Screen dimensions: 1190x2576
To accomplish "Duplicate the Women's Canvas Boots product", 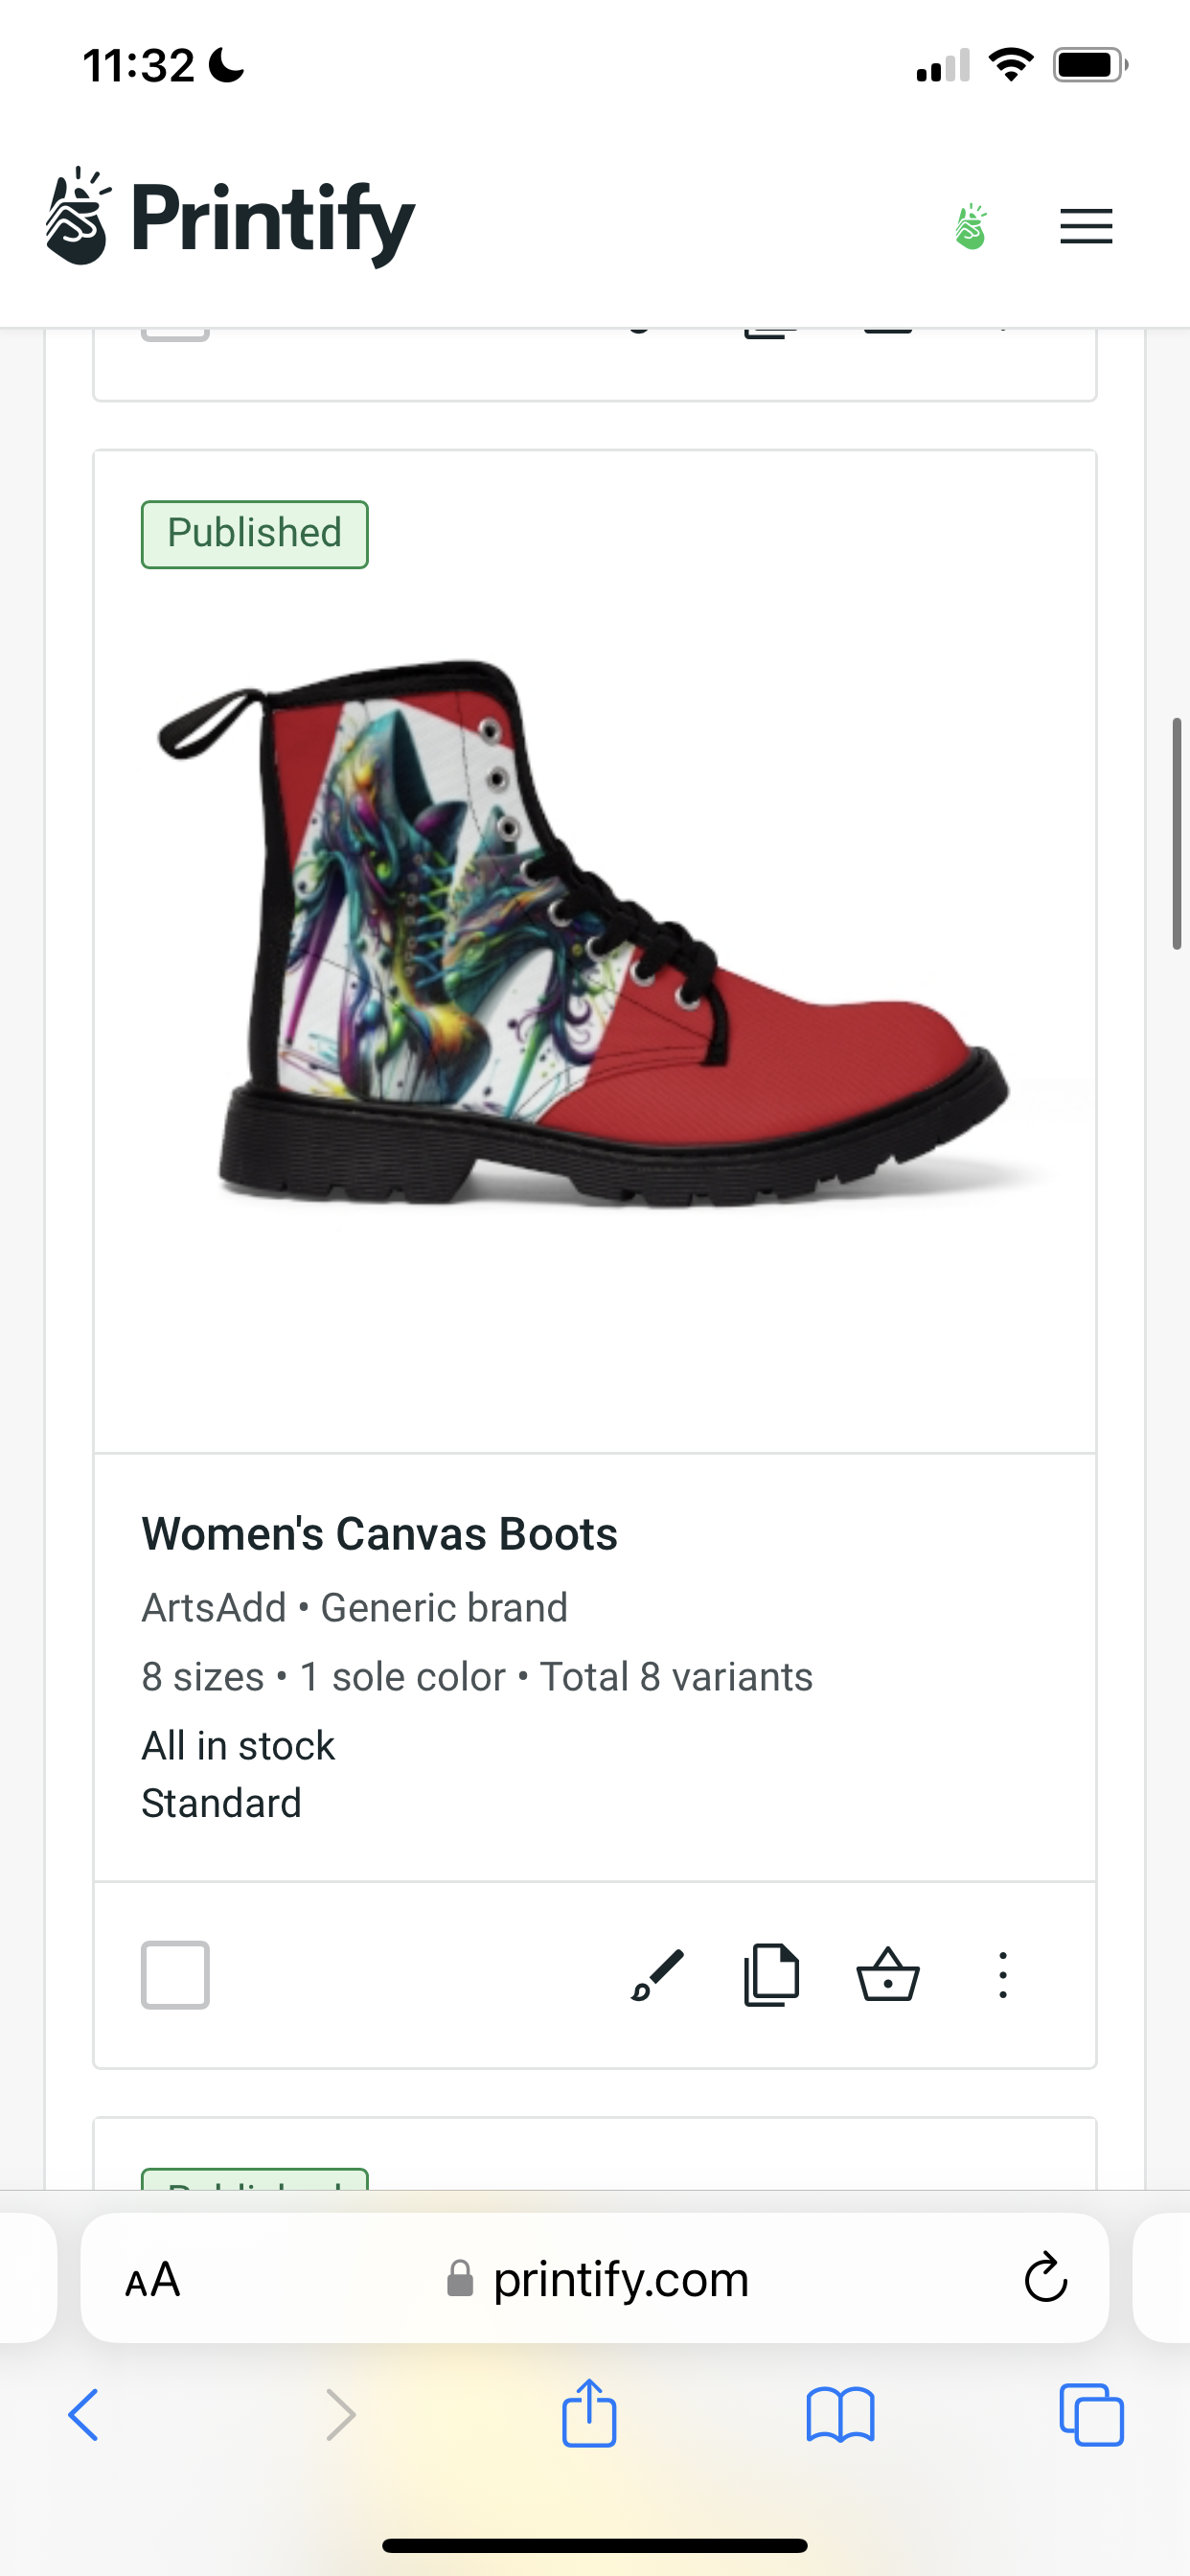I will (771, 1975).
